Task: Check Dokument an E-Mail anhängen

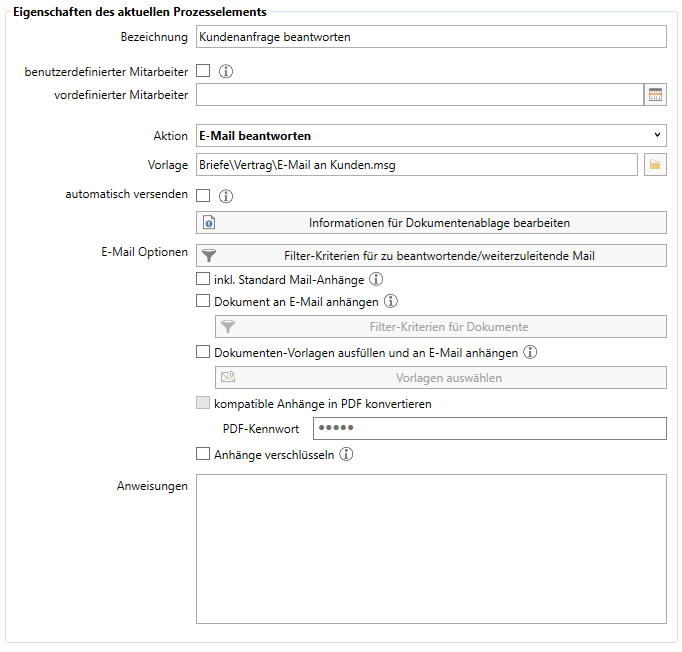Action: coord(203,301)
